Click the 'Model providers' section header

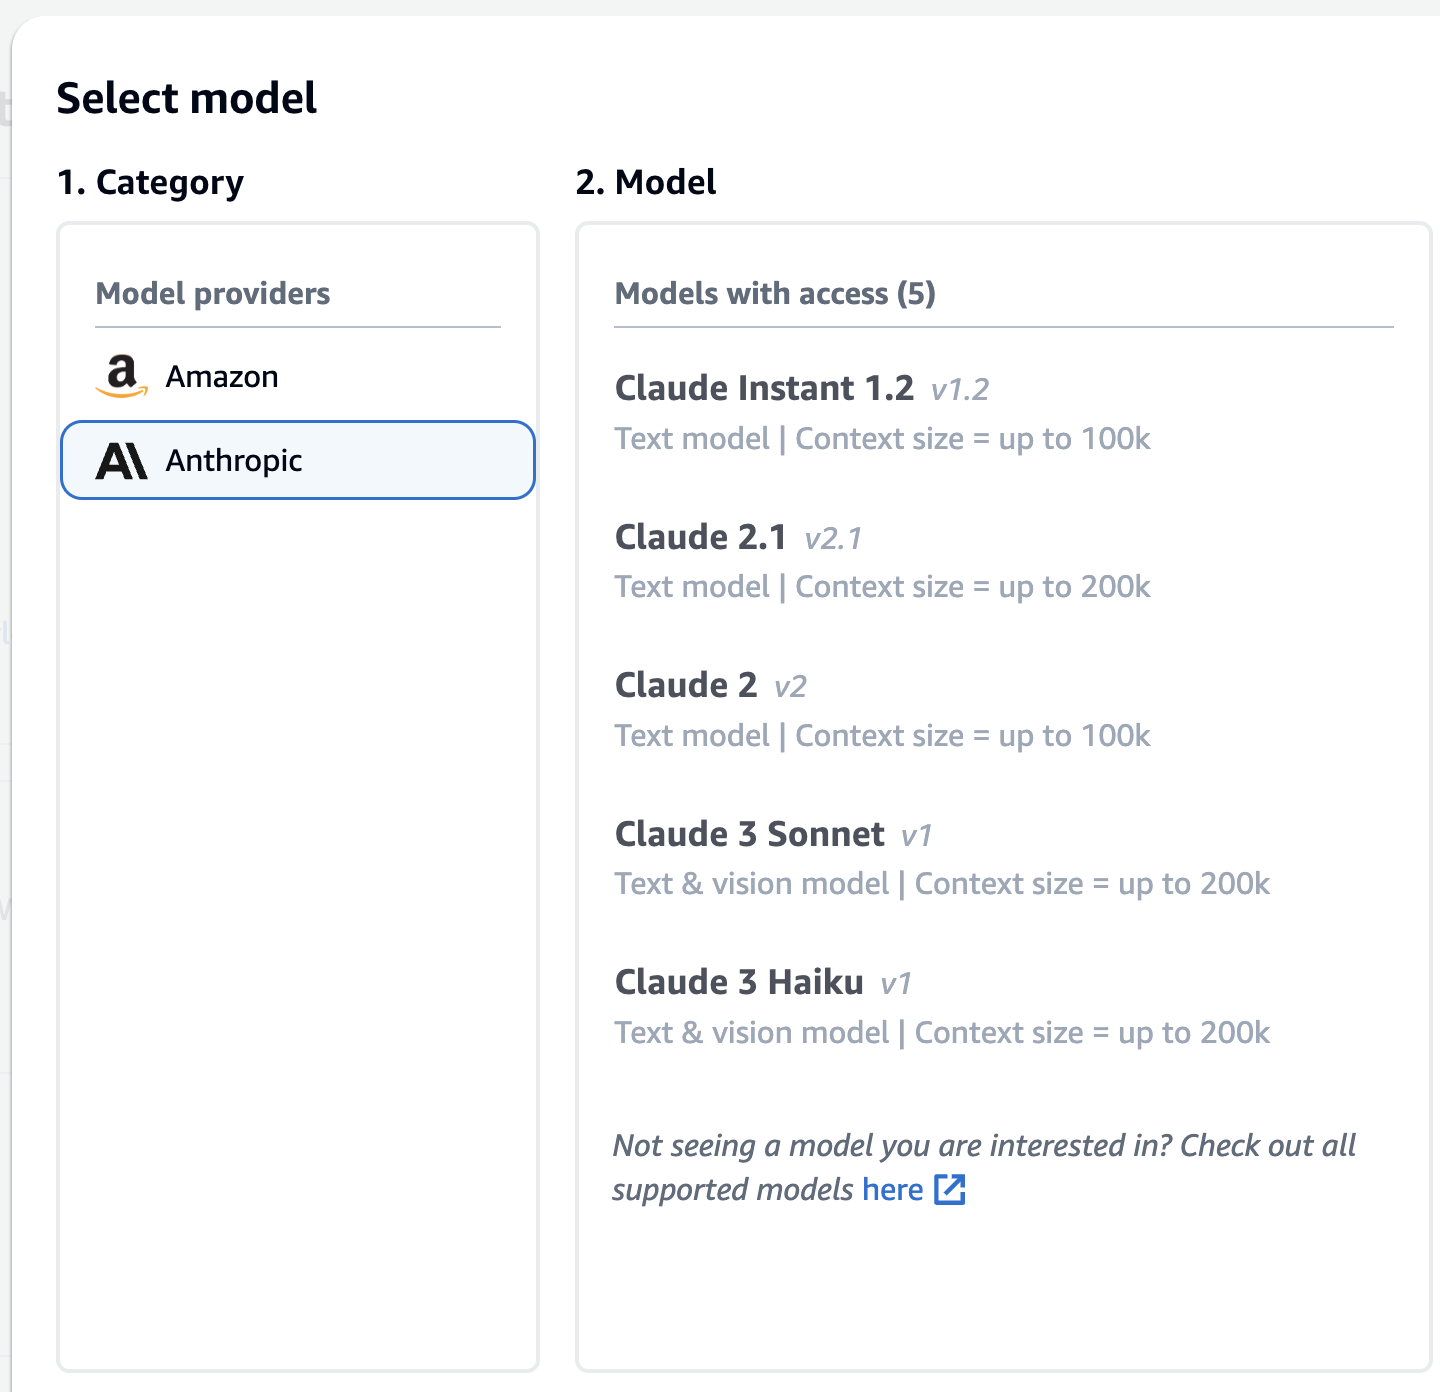point(212,293)
